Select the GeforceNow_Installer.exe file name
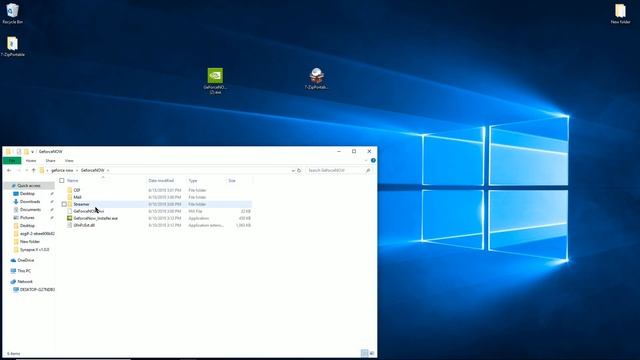Viewport: 640px width, 360px height. [96, 218]
